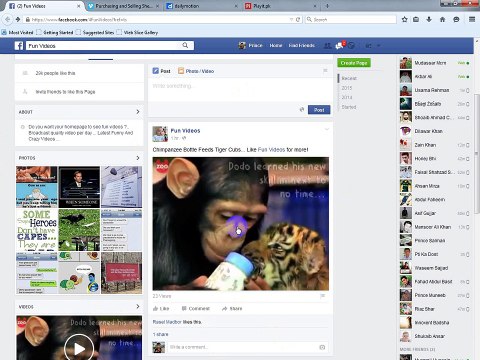Image resolution: width=480 pixels, height=360 pixels.
Task: Click Home in the Facebook top bar
Action: pyautogui.click(x=276, y=45)
